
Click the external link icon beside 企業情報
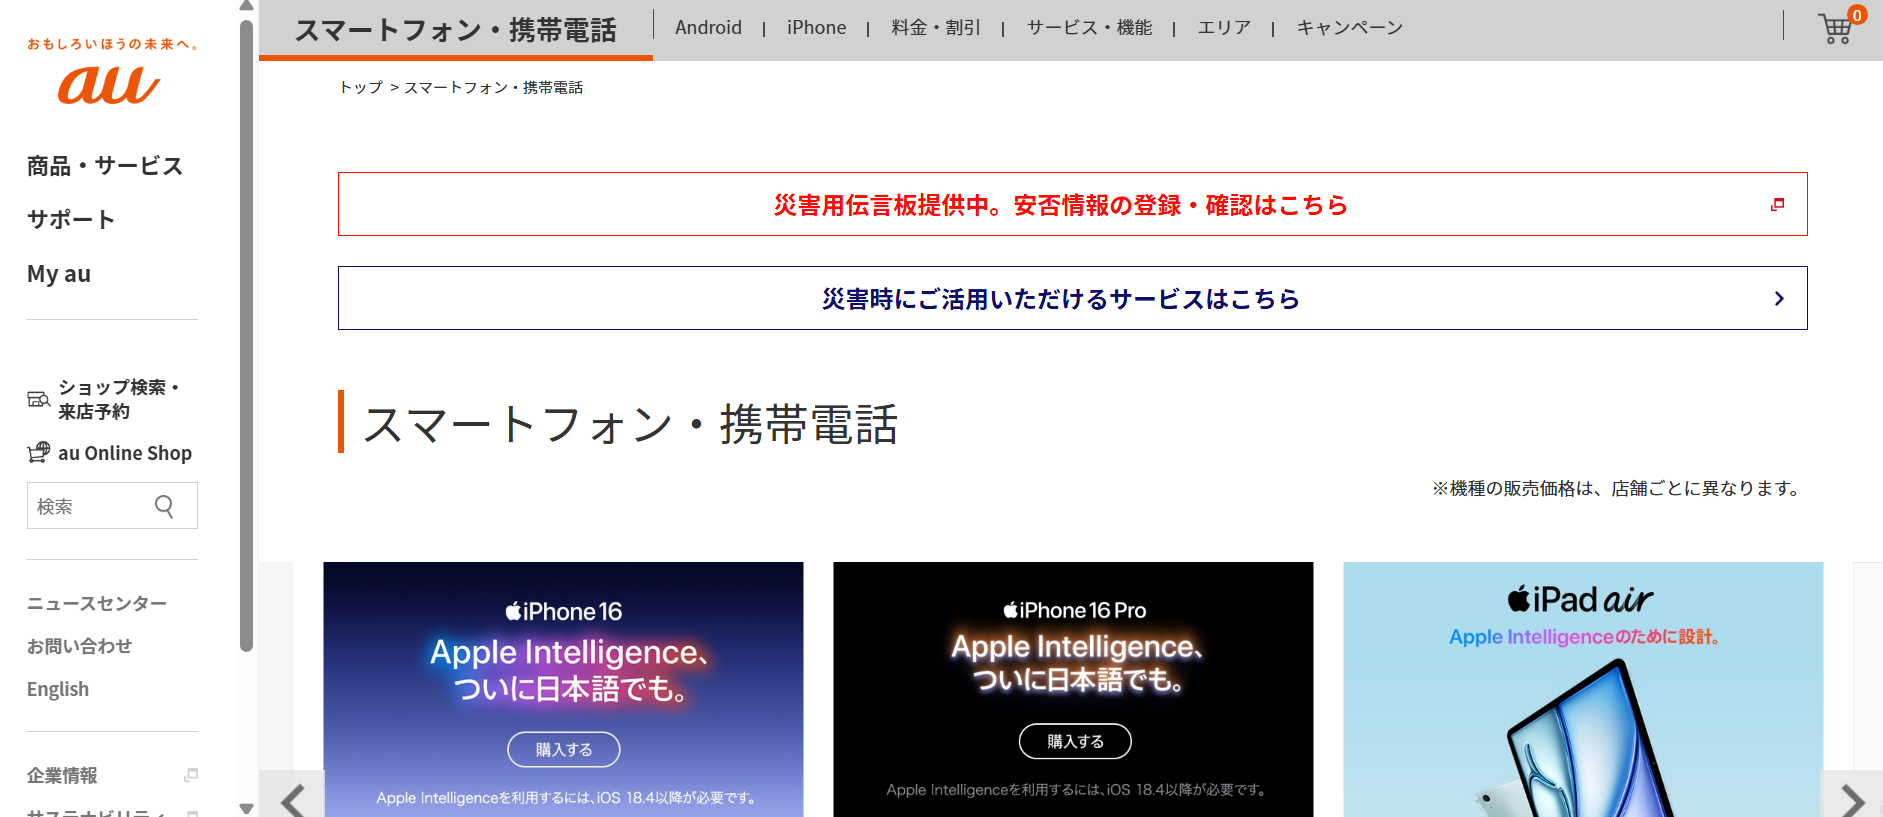pyautogui.click(x=191, y=775)
